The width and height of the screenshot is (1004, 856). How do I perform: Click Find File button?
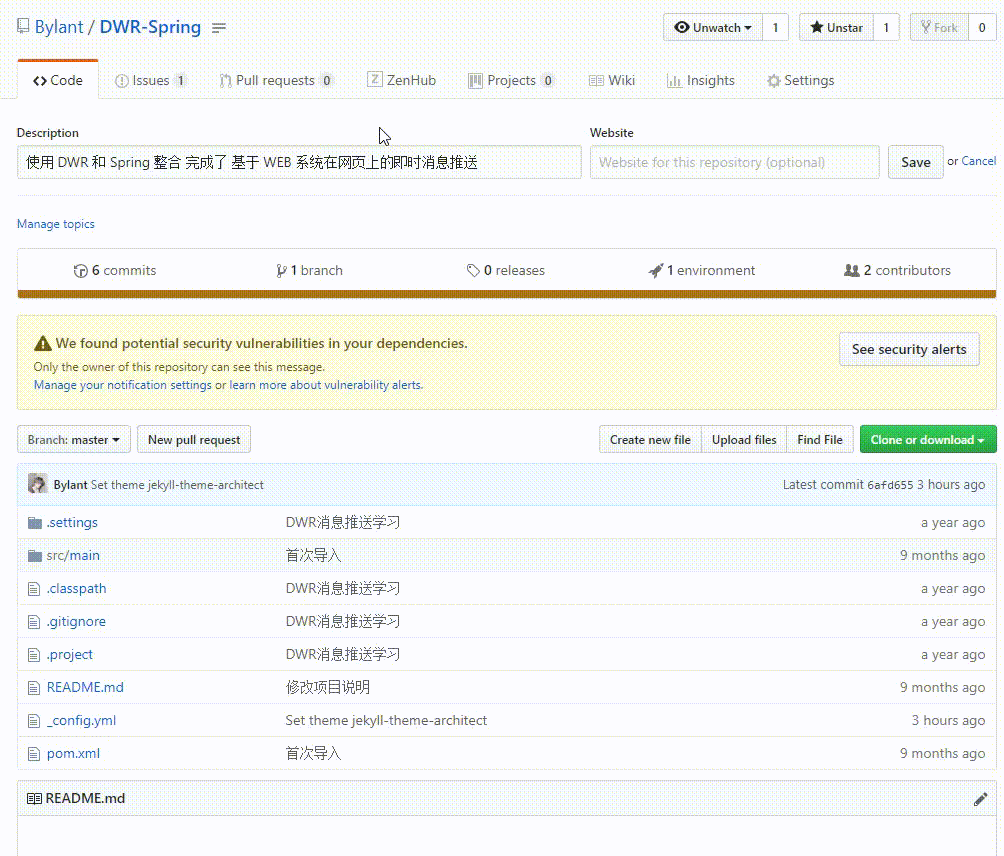[820, 439]
